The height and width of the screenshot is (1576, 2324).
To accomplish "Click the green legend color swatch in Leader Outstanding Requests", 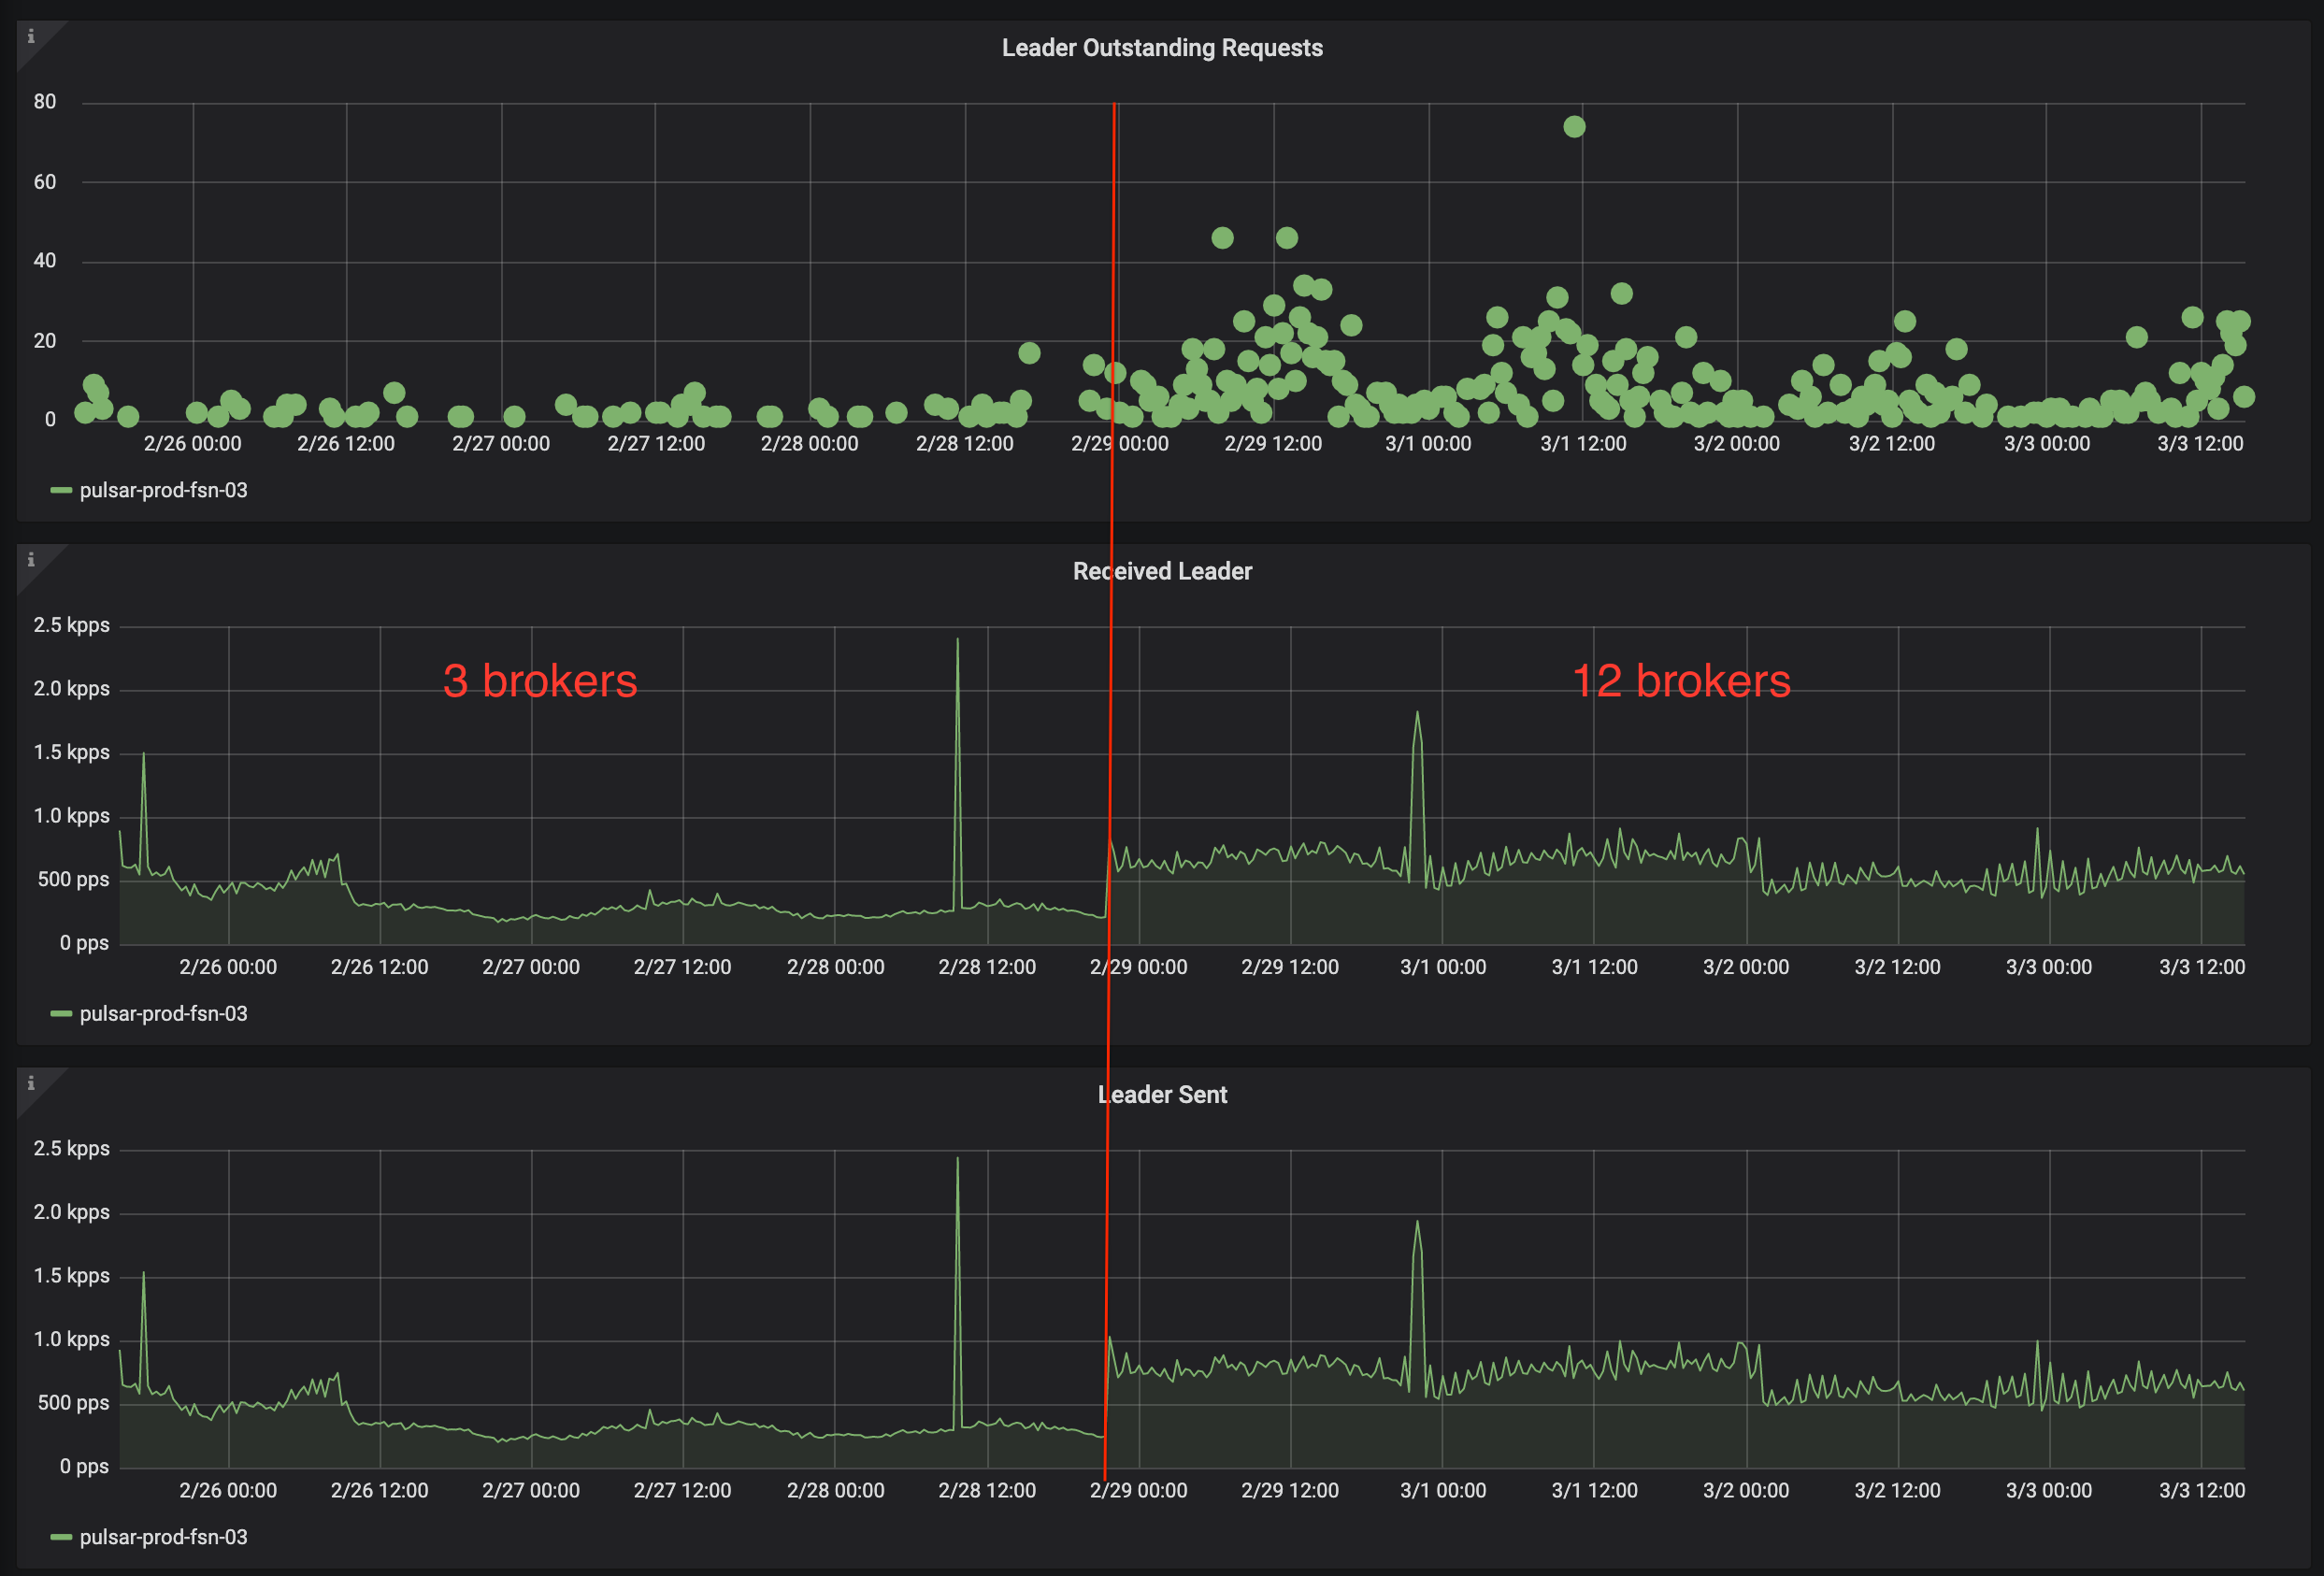I will (61, 490).
